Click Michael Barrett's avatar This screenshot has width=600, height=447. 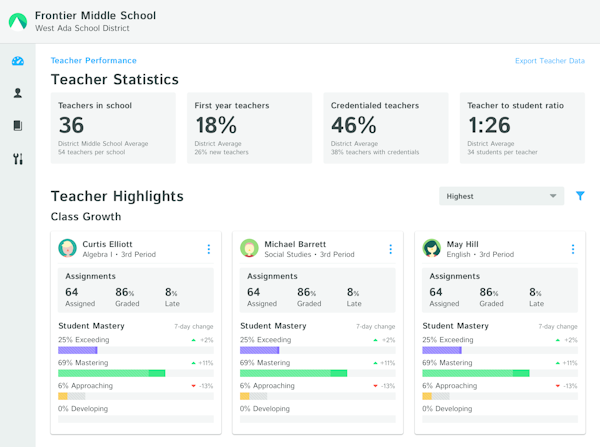[x=250, y=249]
